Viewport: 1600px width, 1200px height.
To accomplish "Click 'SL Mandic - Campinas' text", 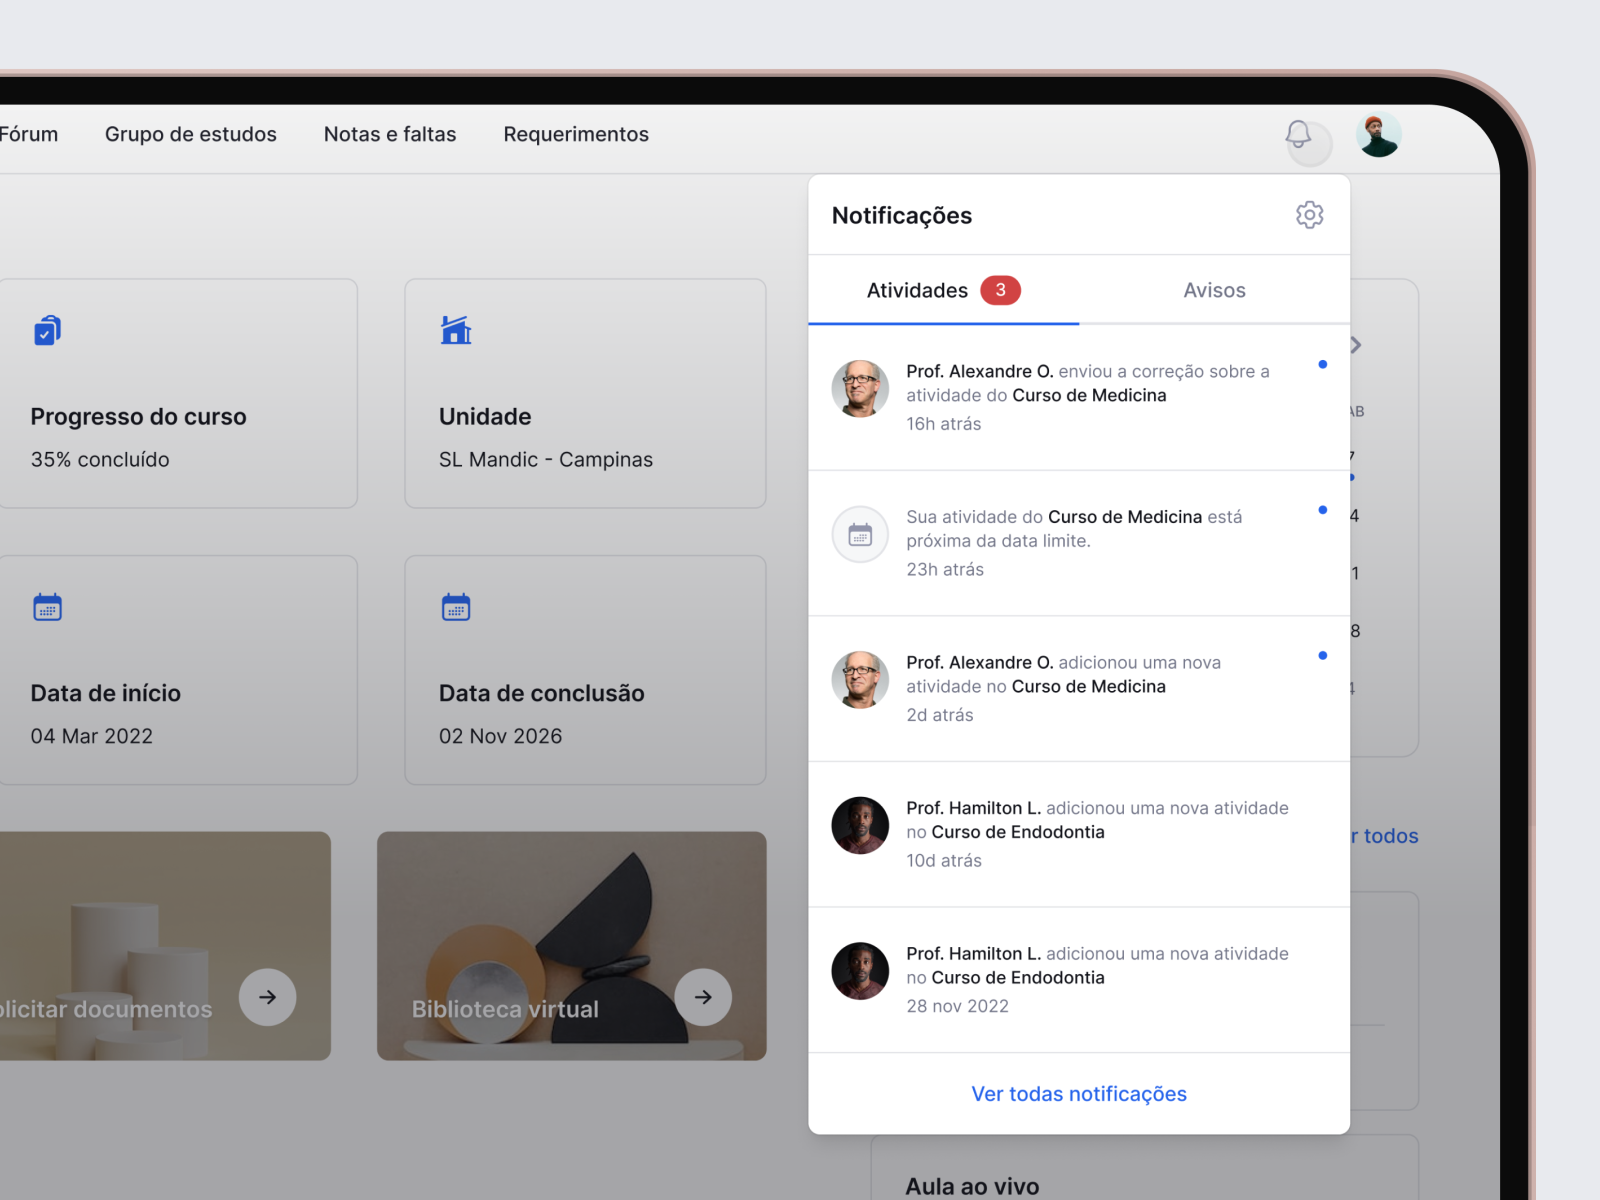I will tap(546, 460).
